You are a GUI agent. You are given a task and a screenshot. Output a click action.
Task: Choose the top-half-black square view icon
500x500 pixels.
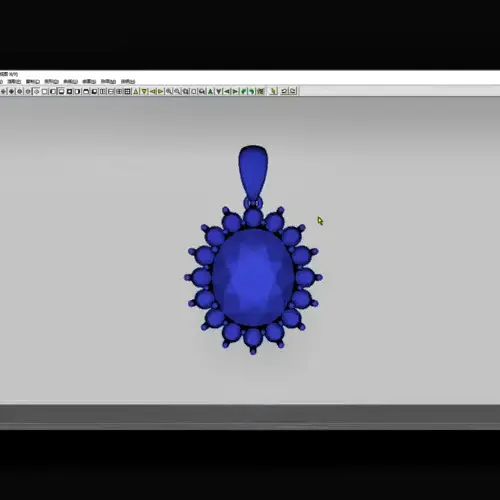point(86,91)
